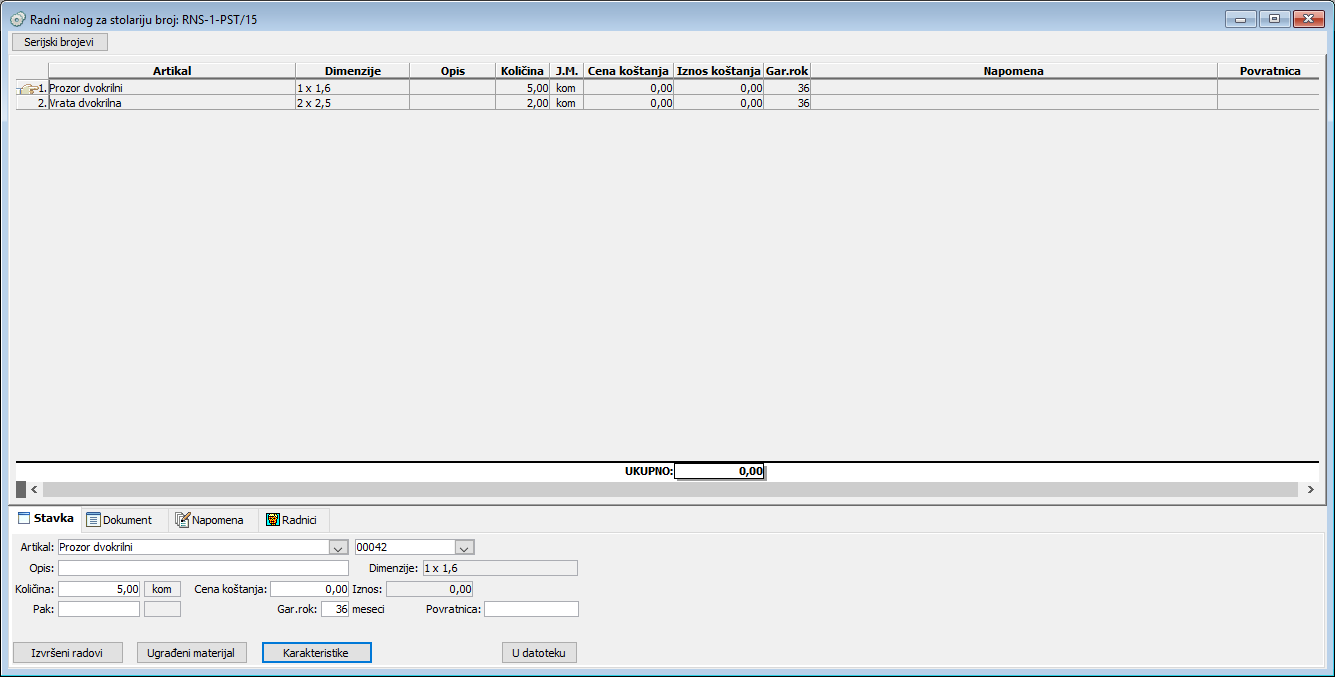
Task: Click the kom unit button next to Količina
Action: tap(162, 589)
